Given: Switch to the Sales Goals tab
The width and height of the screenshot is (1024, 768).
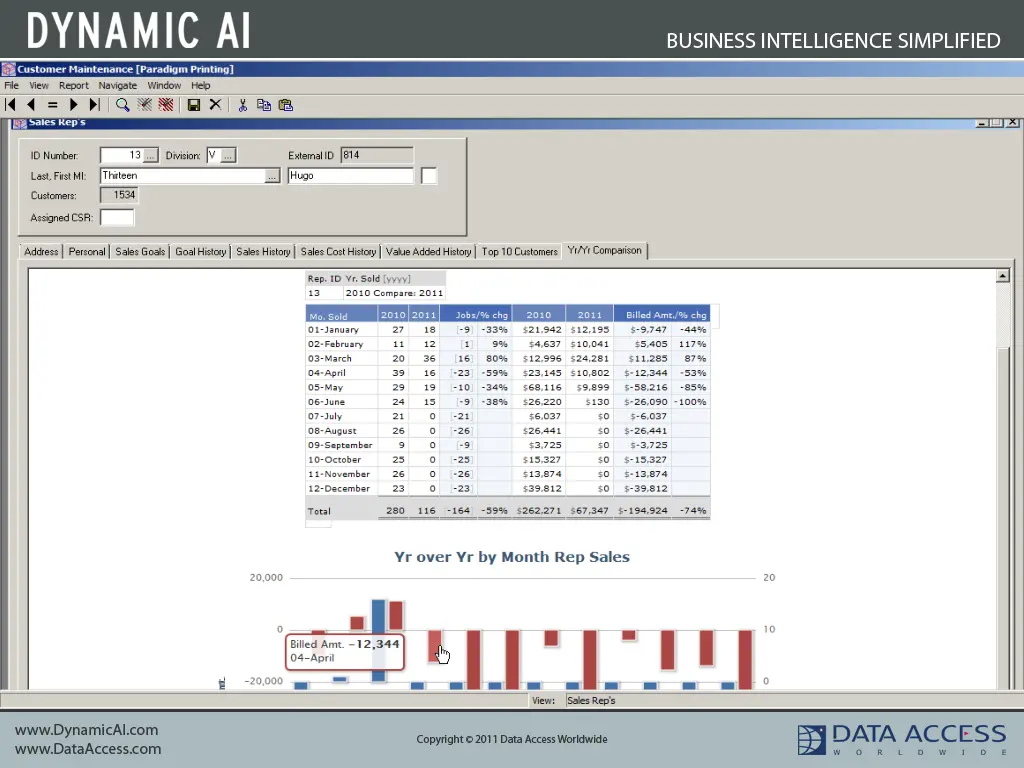Looking at the screenshot, I should coord(140,251).
